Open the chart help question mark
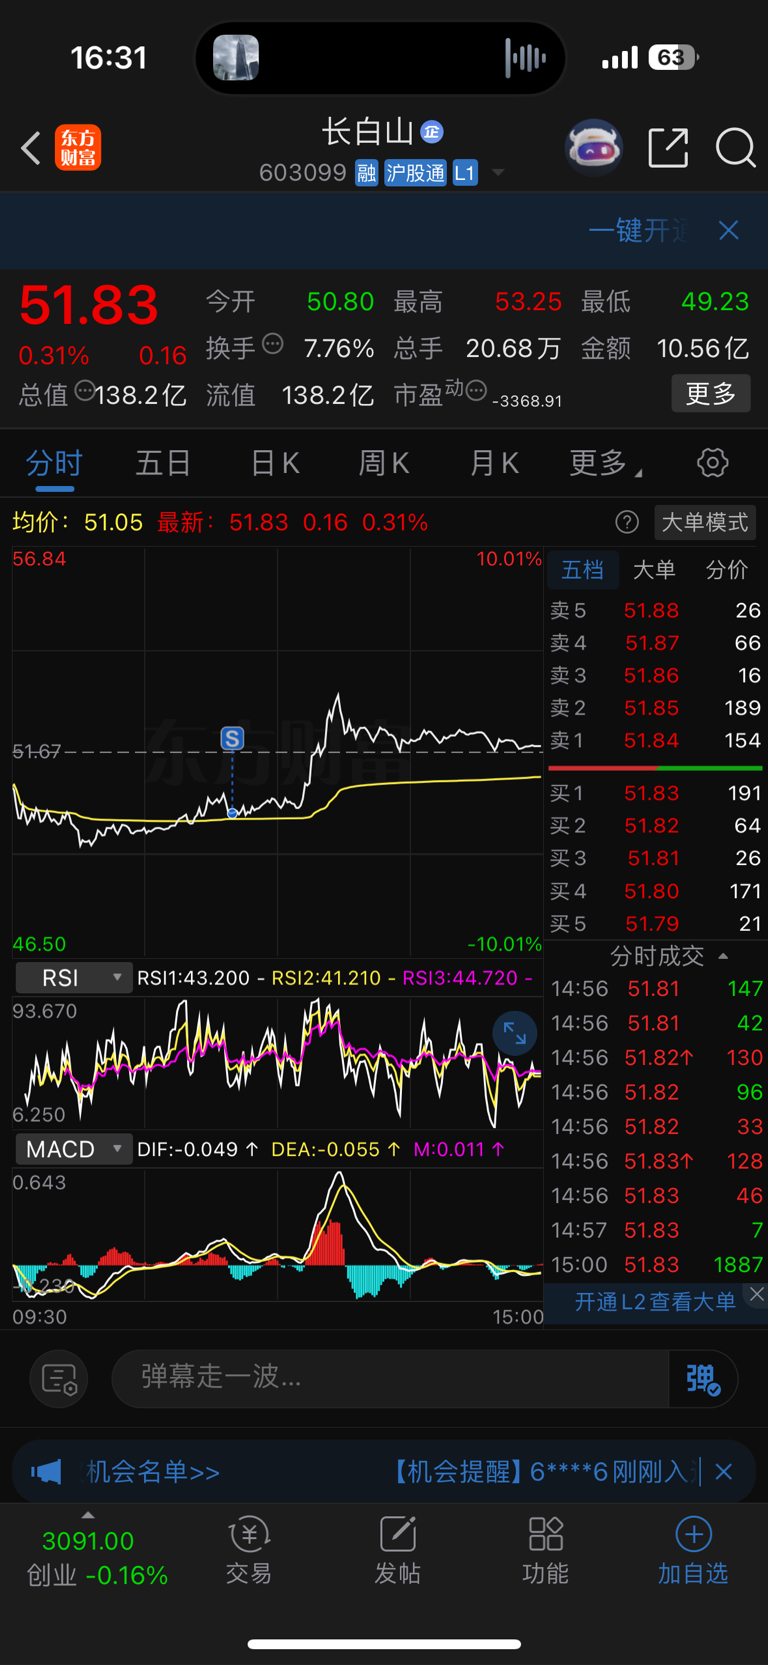 [627, 522]
